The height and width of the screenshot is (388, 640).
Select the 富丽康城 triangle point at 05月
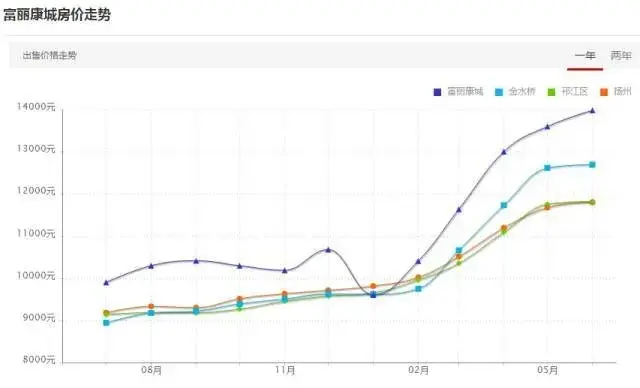[547, 126]
